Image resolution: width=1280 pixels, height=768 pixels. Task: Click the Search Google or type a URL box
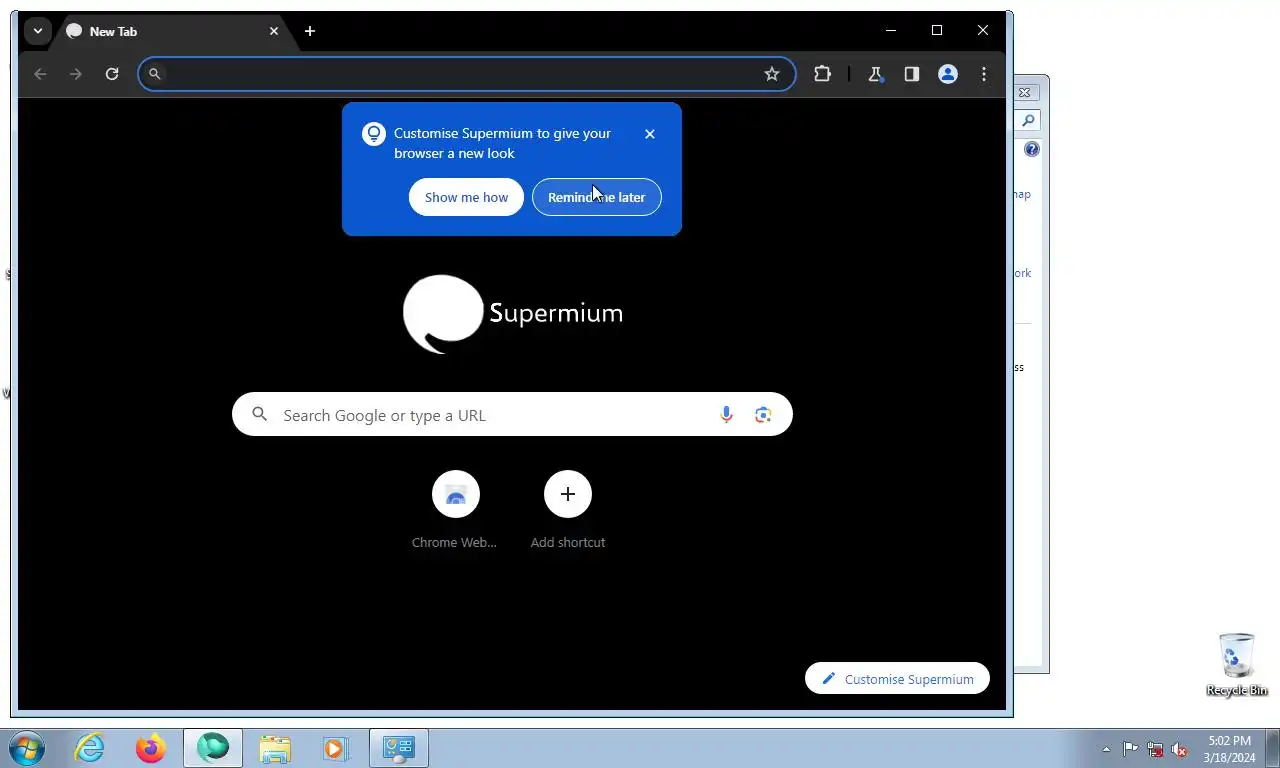[x=512, y=414]
